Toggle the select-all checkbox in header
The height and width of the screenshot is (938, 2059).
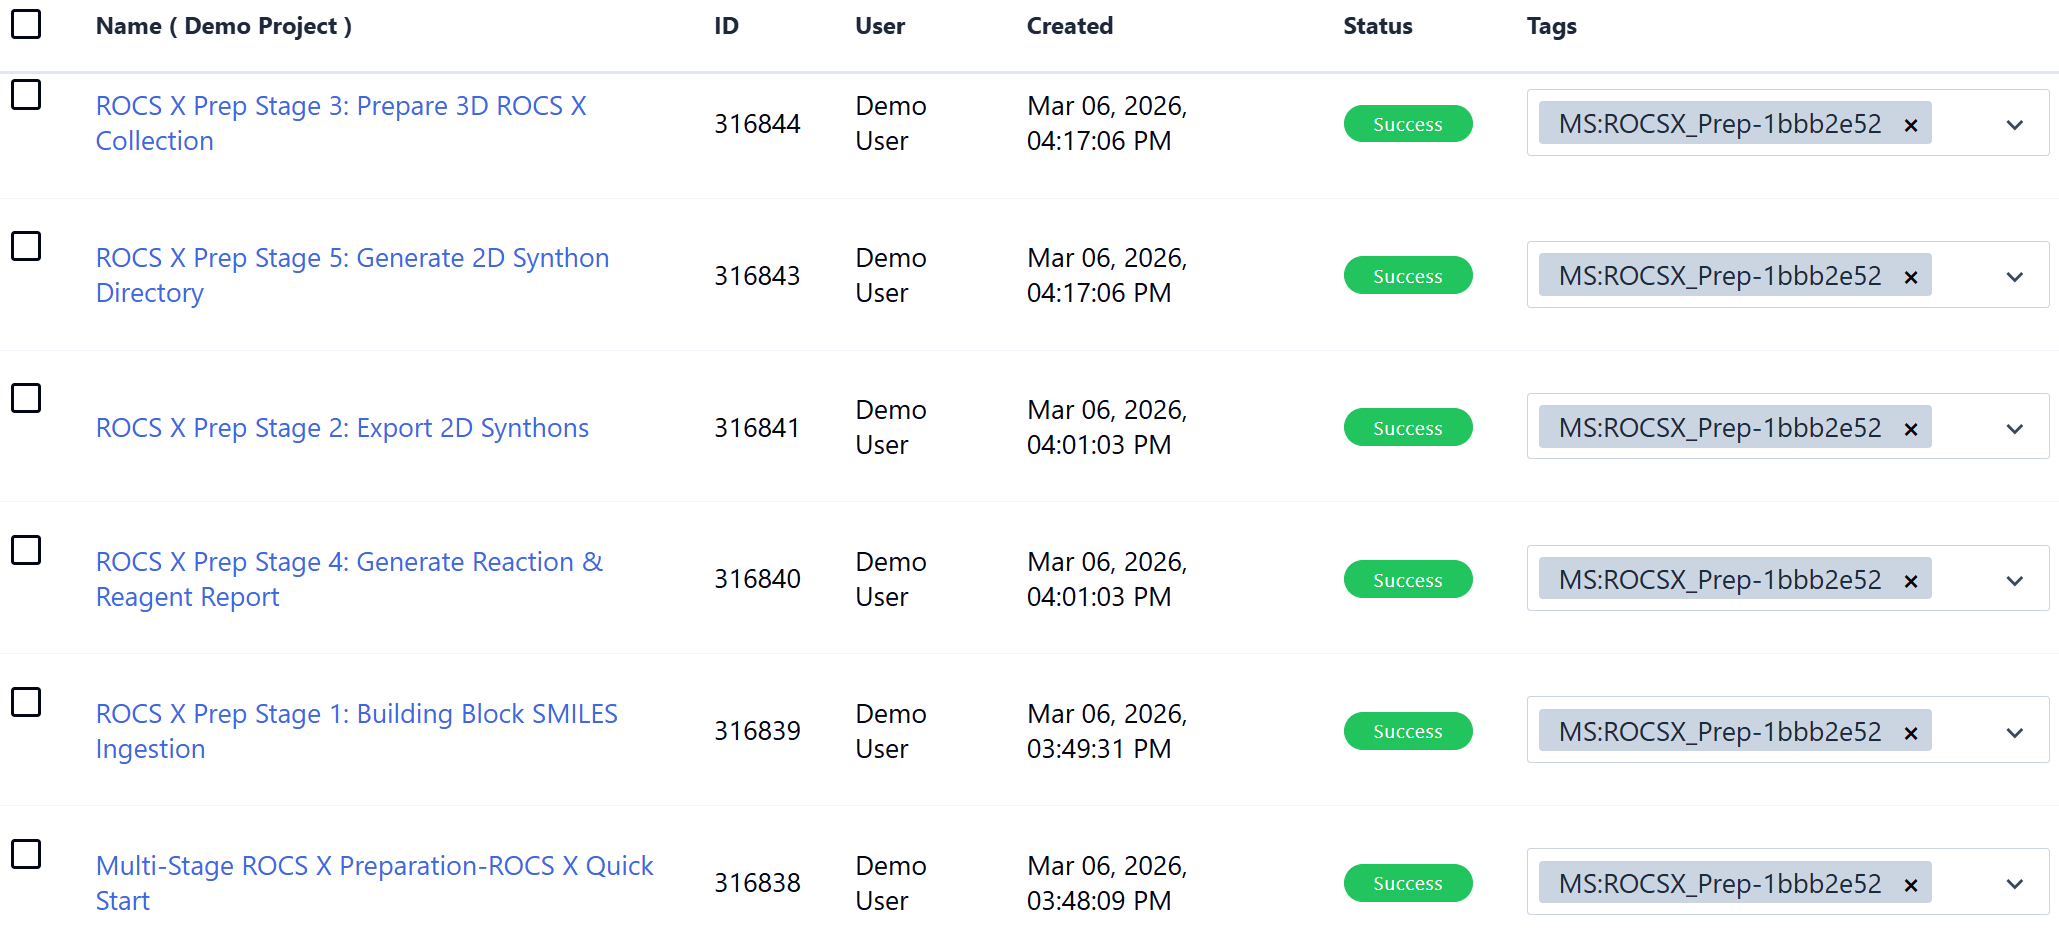point(26,24)
